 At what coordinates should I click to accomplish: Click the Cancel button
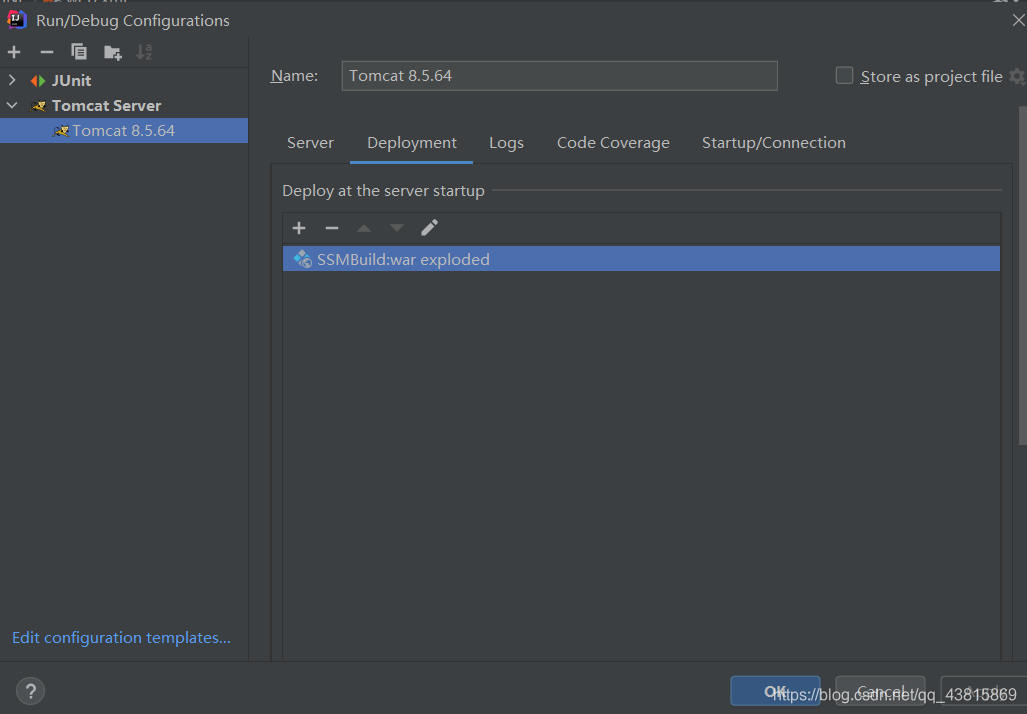point(880,691)
